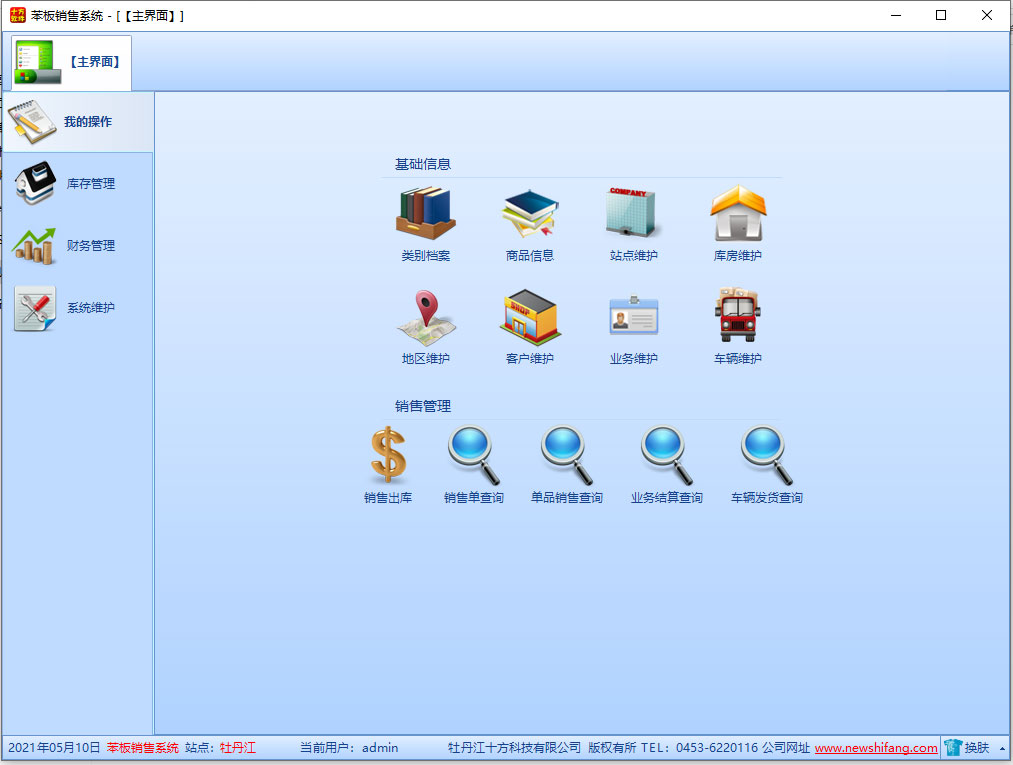Open 车辆维护 truck icon

click(x=738, y=317)
